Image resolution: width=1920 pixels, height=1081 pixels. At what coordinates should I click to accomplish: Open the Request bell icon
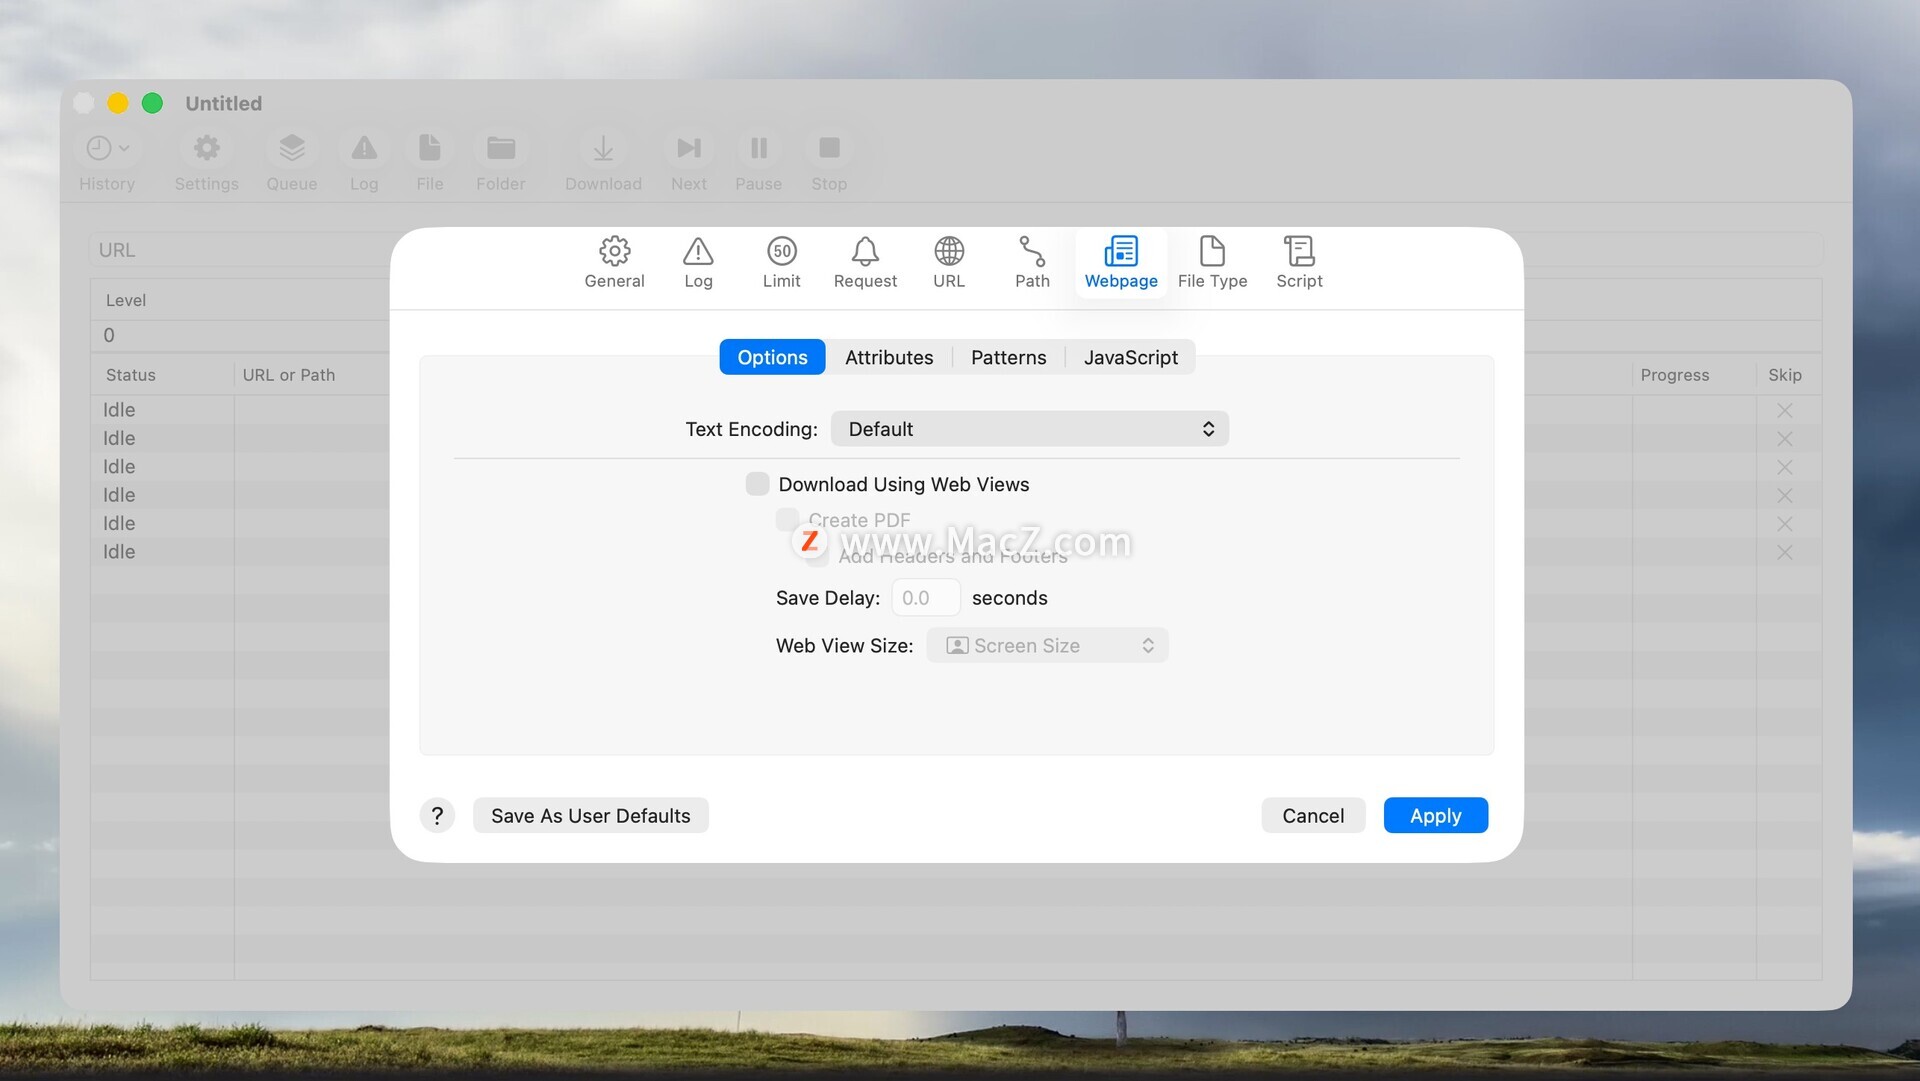(x=865, y=251)
